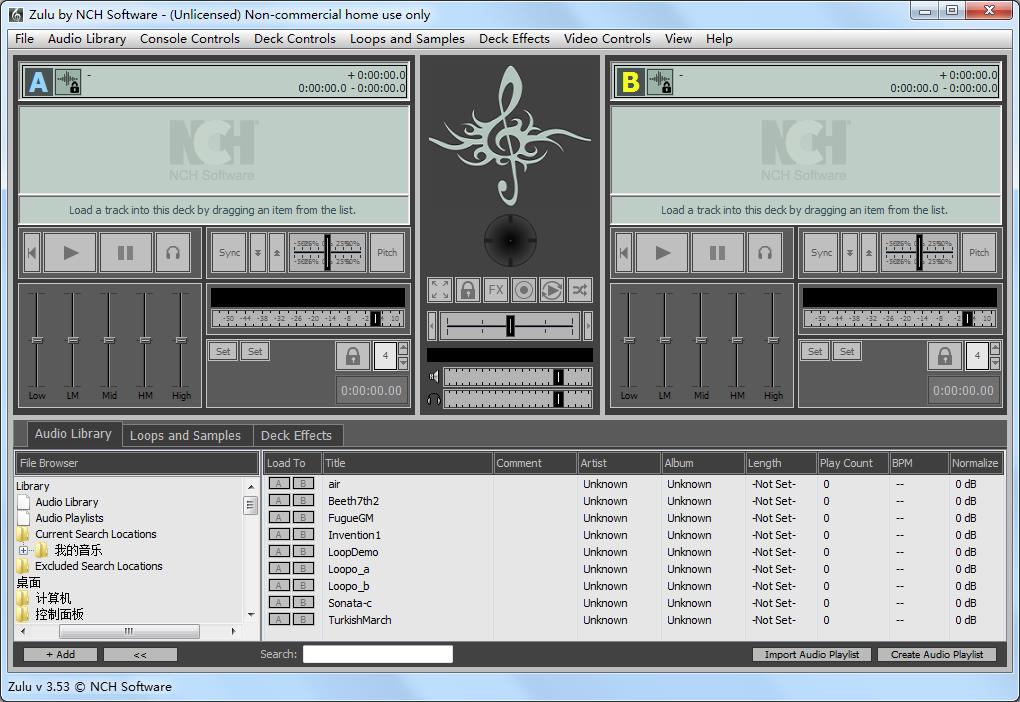Click the Deck A waveform lock icon
The width and height of the screenshot is (1020, 702).
point(68,82)
